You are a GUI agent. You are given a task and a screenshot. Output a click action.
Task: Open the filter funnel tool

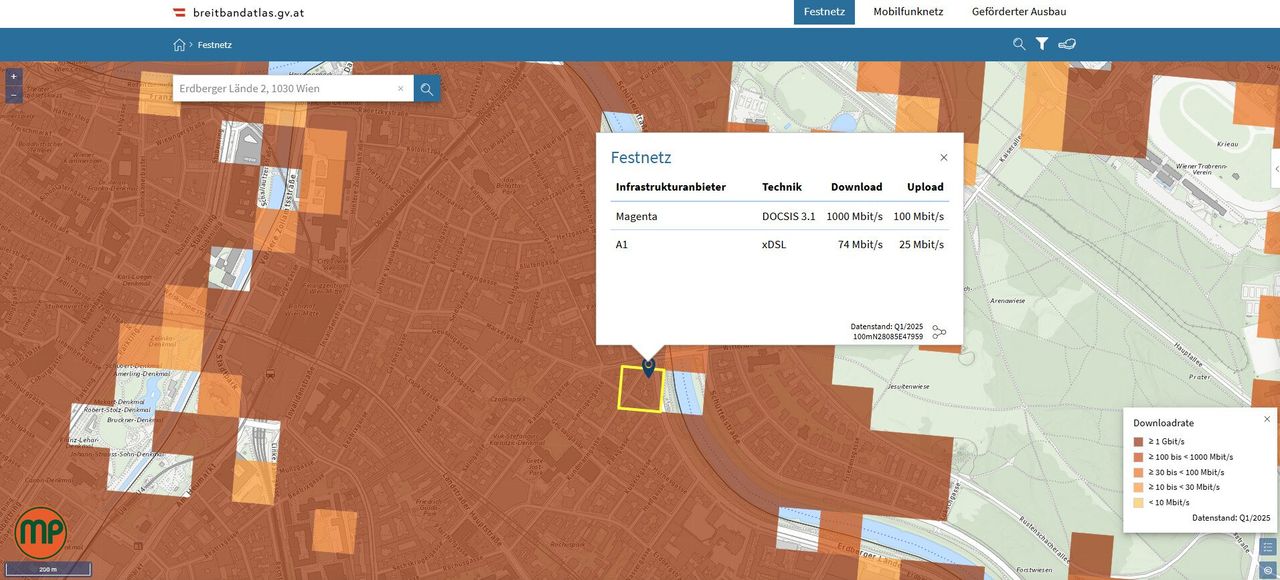(1042, 44)
